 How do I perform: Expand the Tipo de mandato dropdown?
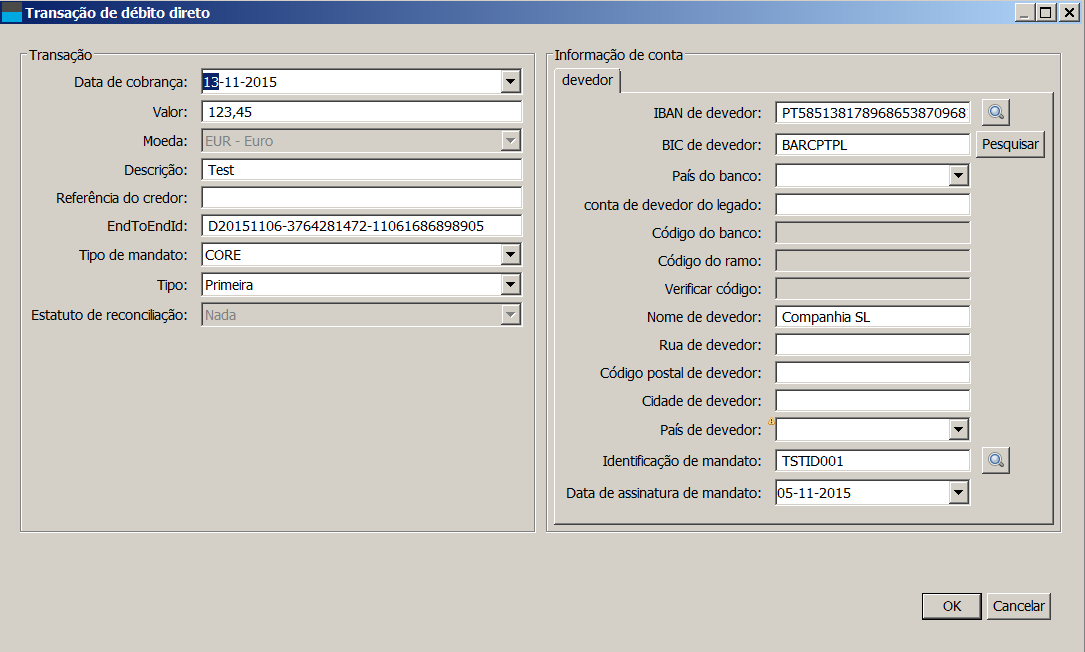pyautogui.click(x=511, y=255)
